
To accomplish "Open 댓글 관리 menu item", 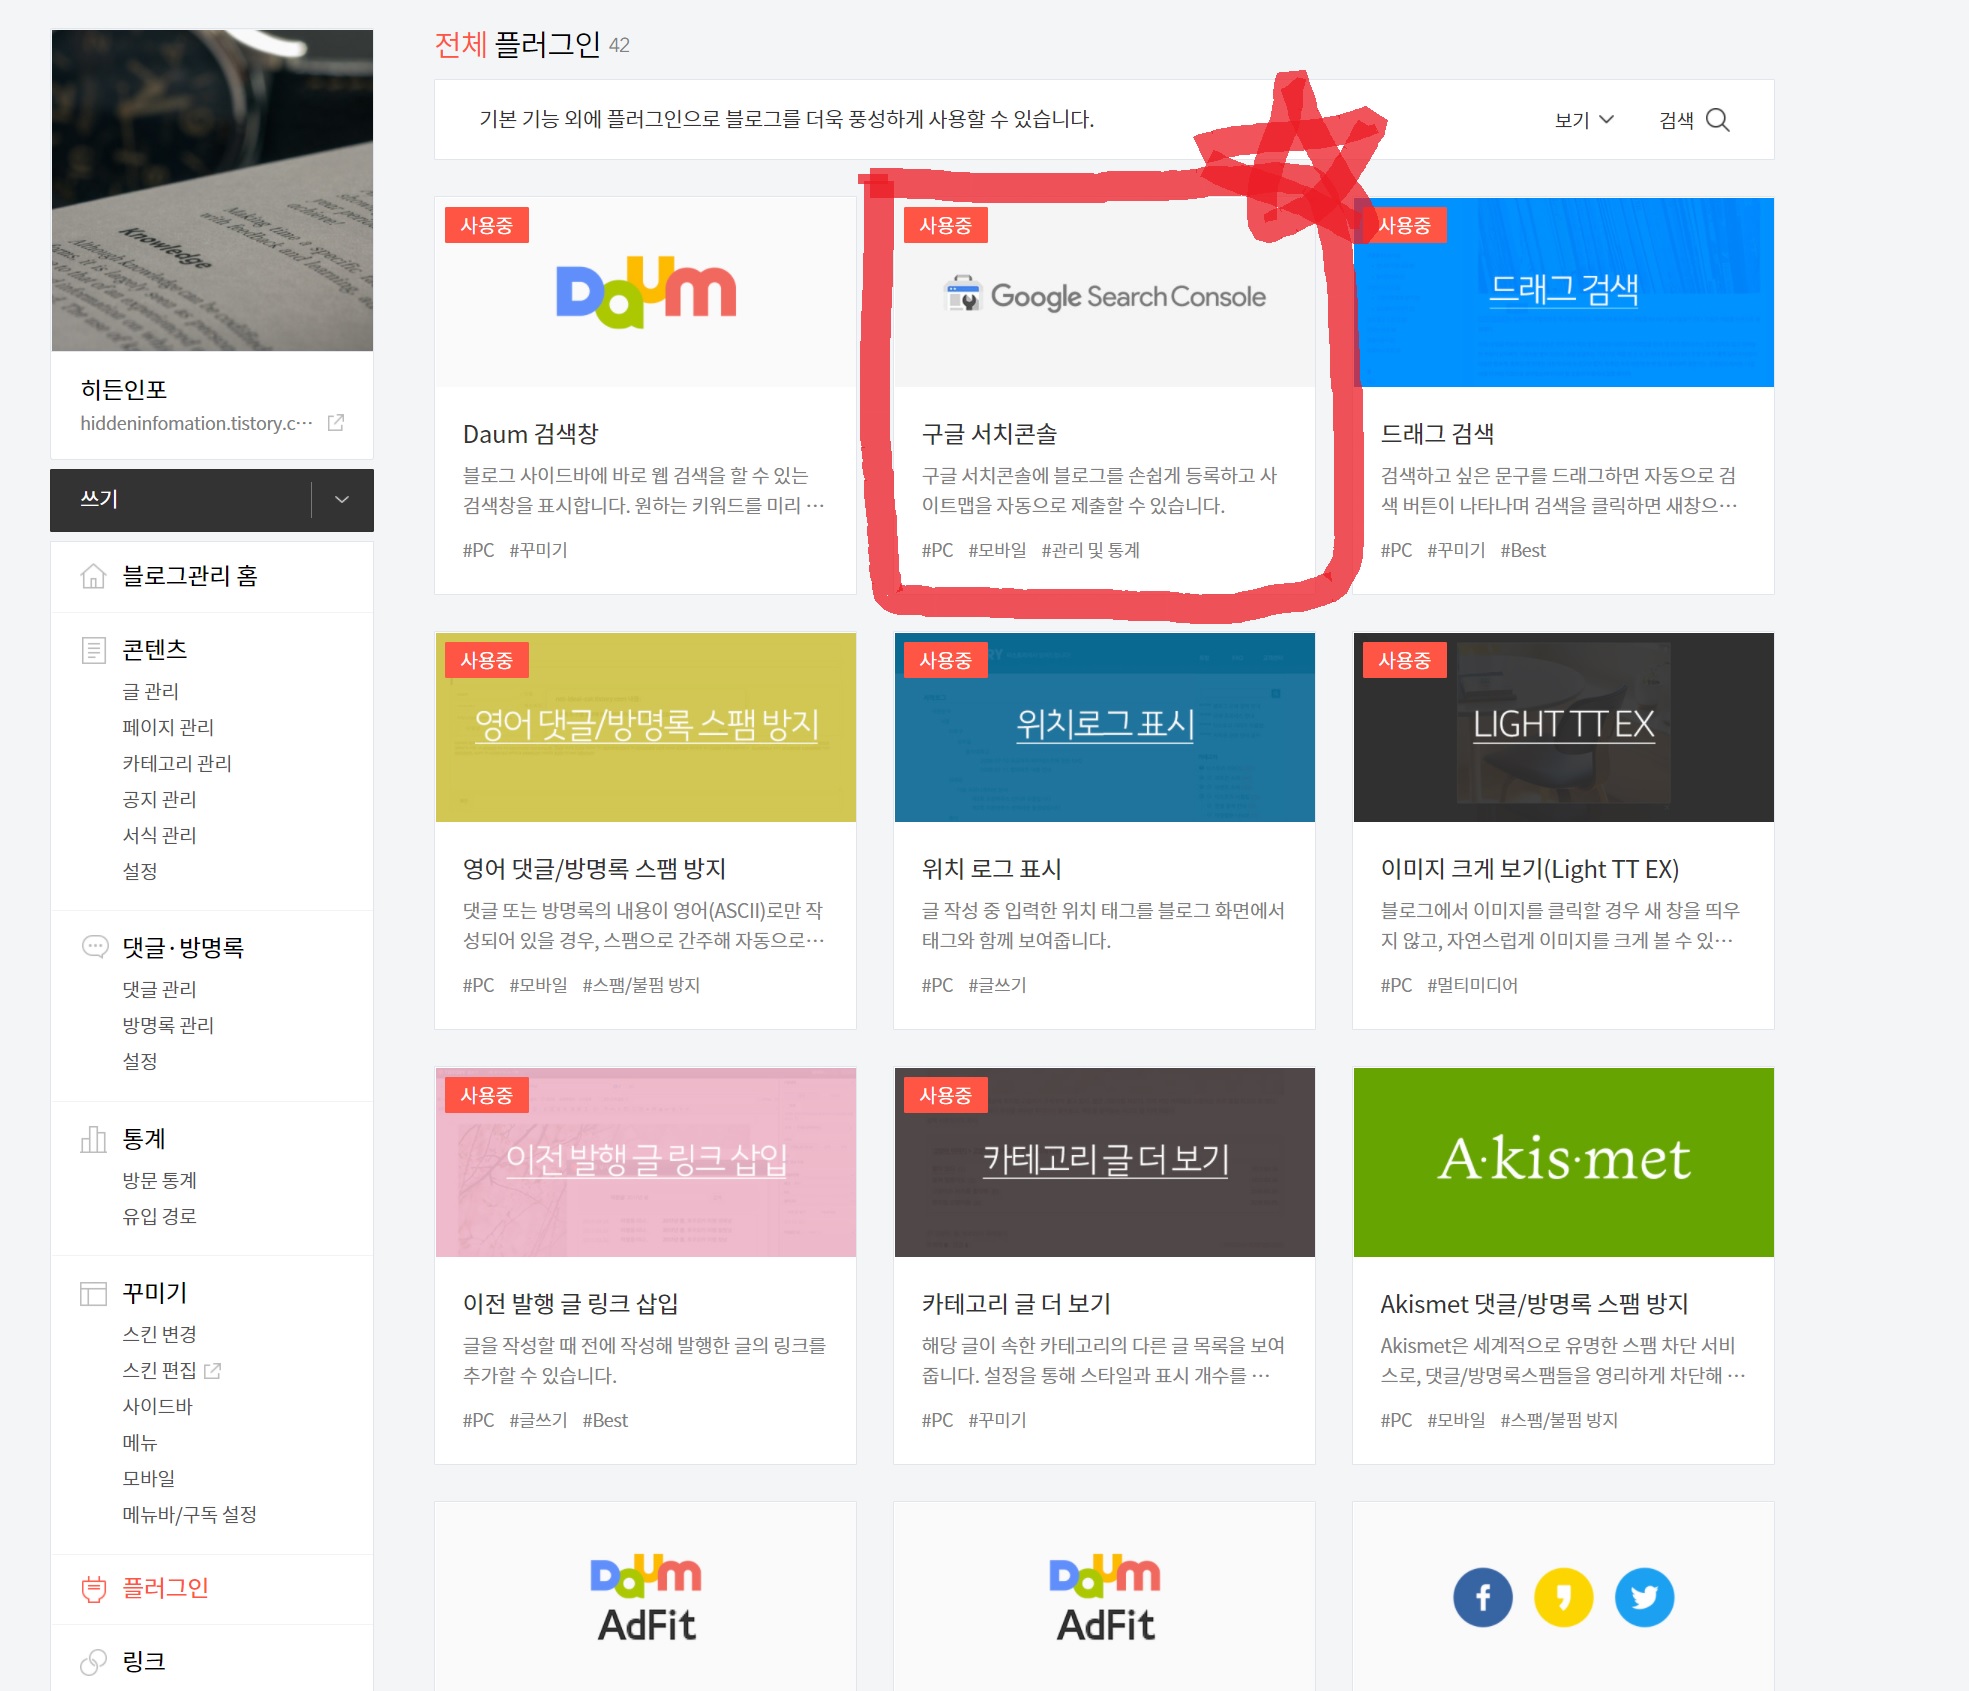I will pyautogui.click(x=159, y=989).
